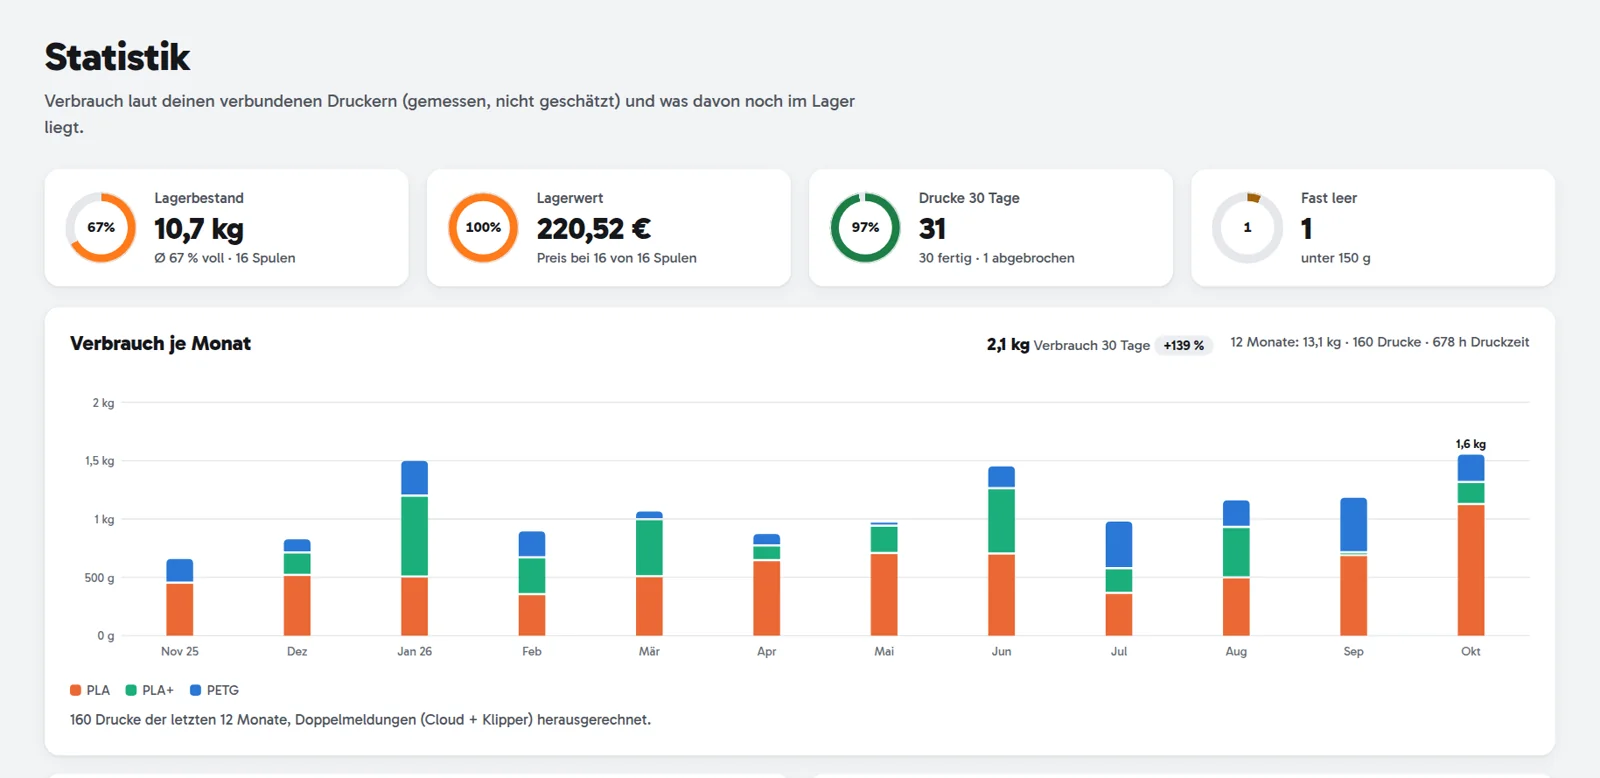Click the Jul bar's blue PETG segment
The width and height of the screenshot is (1600, 778).
[1119, 545]
